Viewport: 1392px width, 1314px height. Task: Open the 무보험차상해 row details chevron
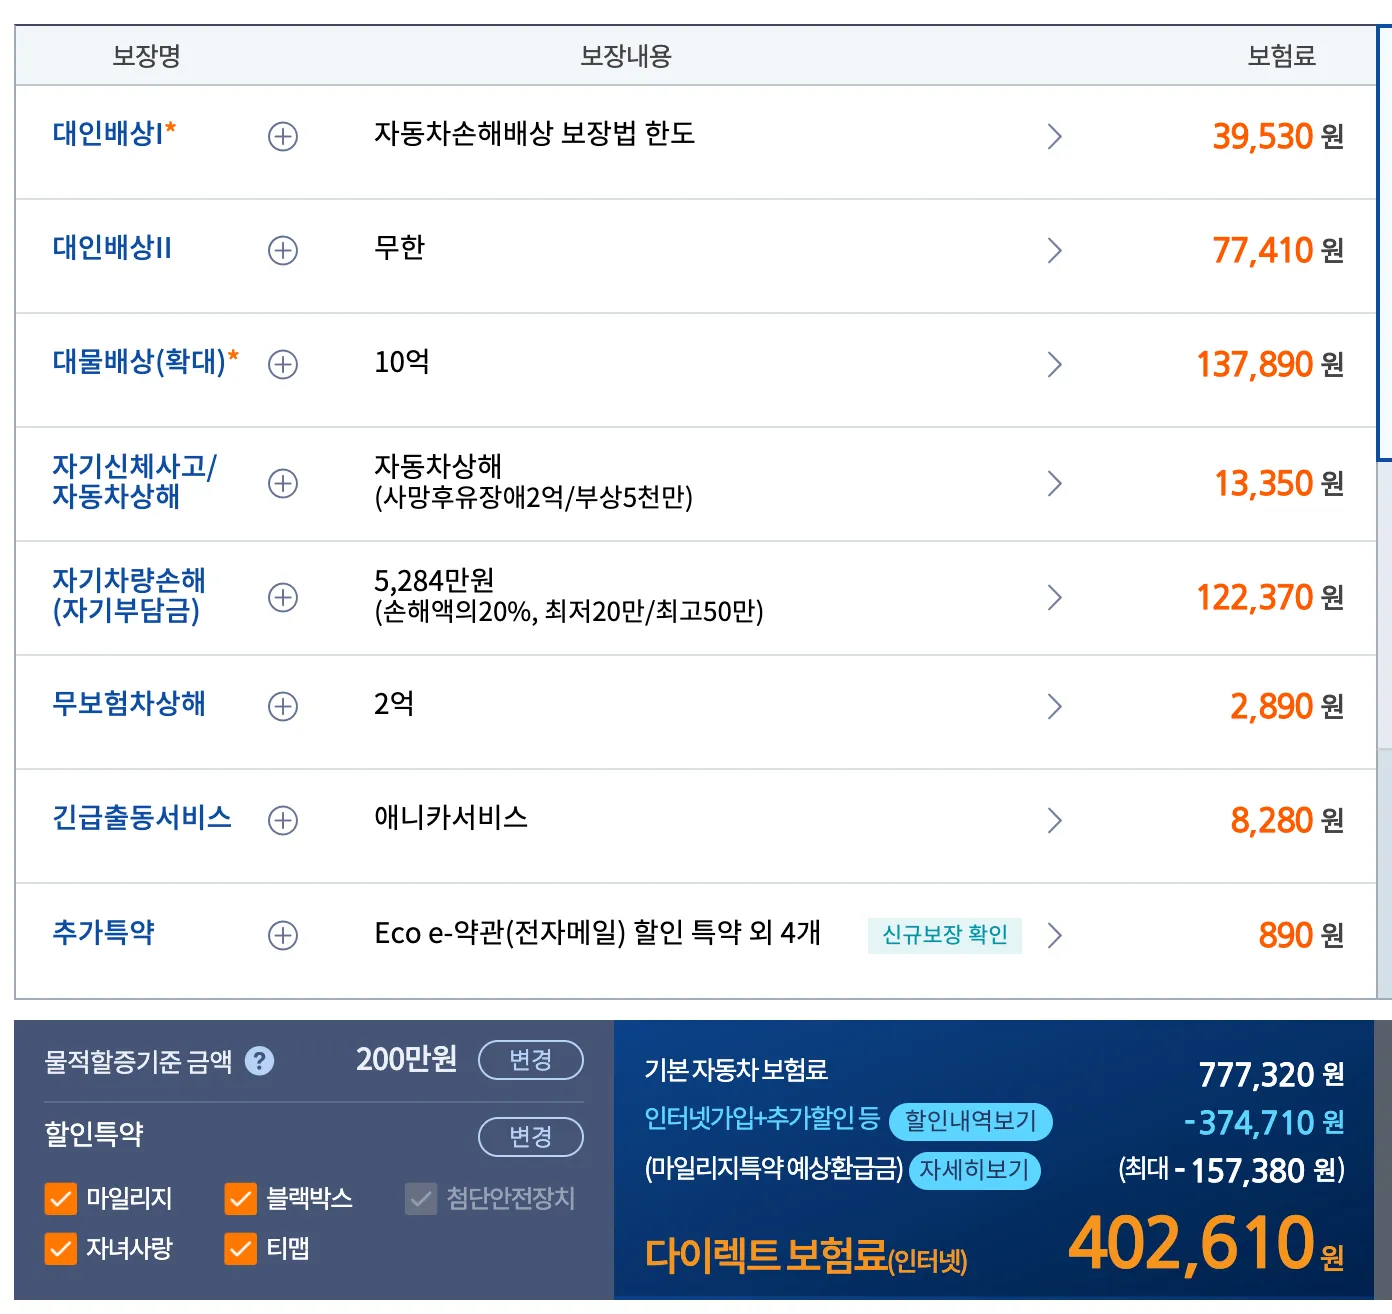[x=1055, y=707]
